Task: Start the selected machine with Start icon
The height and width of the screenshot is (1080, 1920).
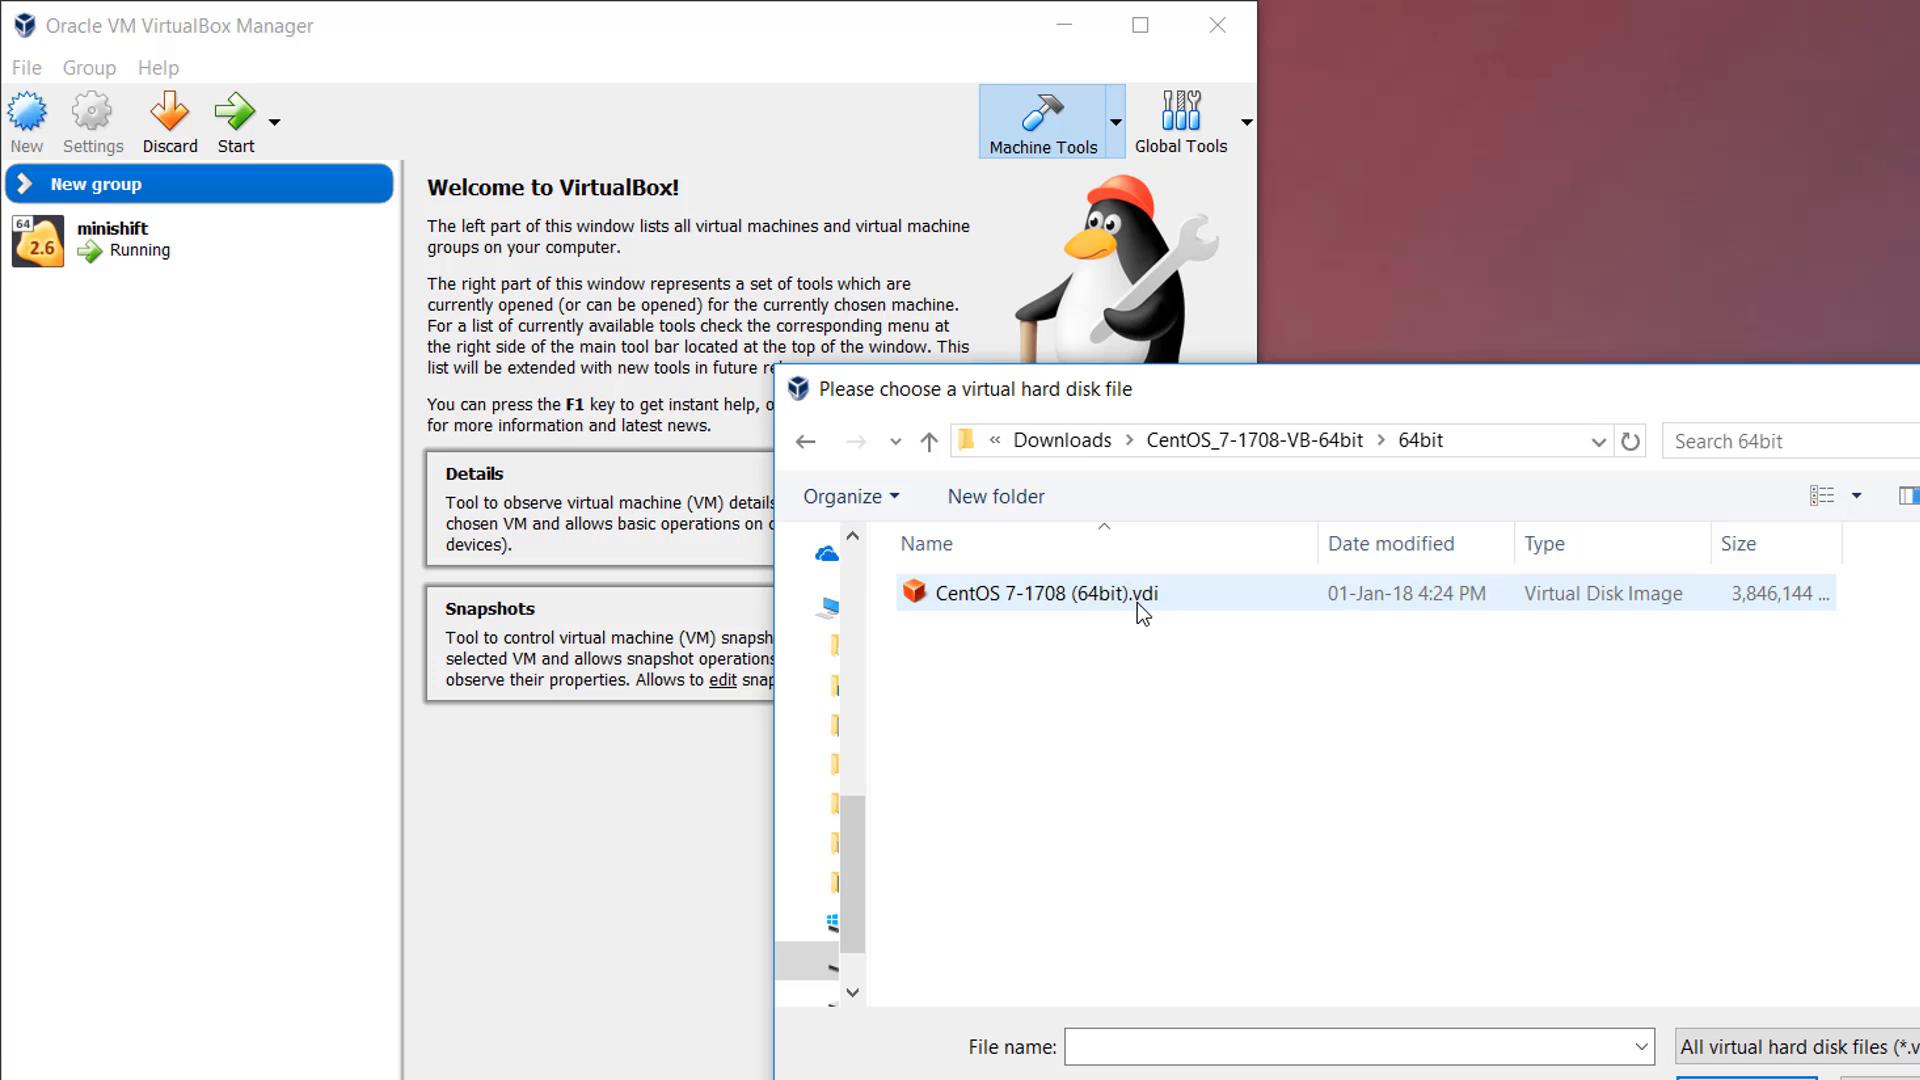Action: pos(235,112)
